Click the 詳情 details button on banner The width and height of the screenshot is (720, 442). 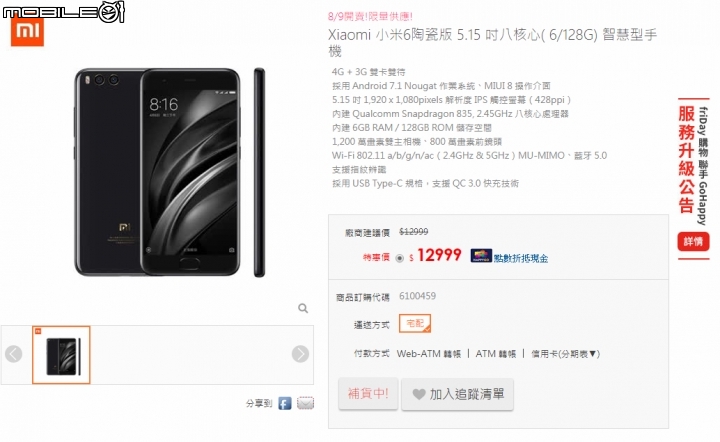pos(693,241)
